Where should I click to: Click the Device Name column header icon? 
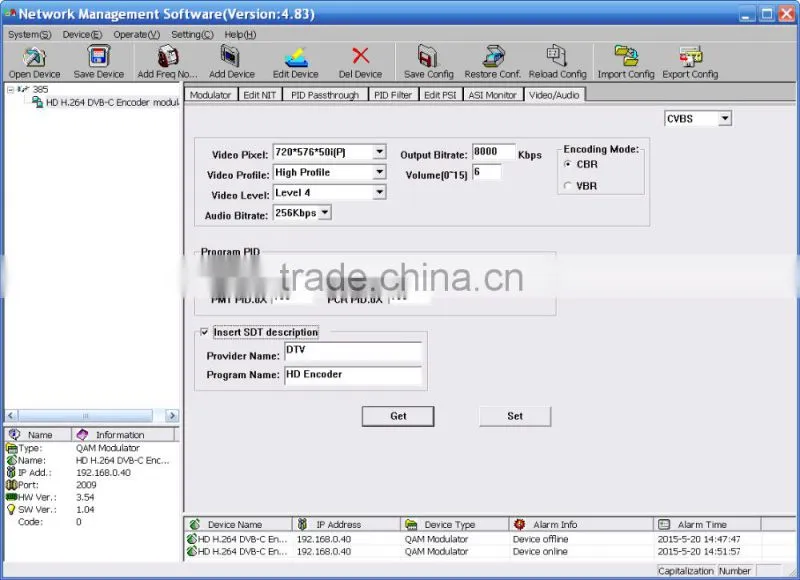(x=194, y=524)
